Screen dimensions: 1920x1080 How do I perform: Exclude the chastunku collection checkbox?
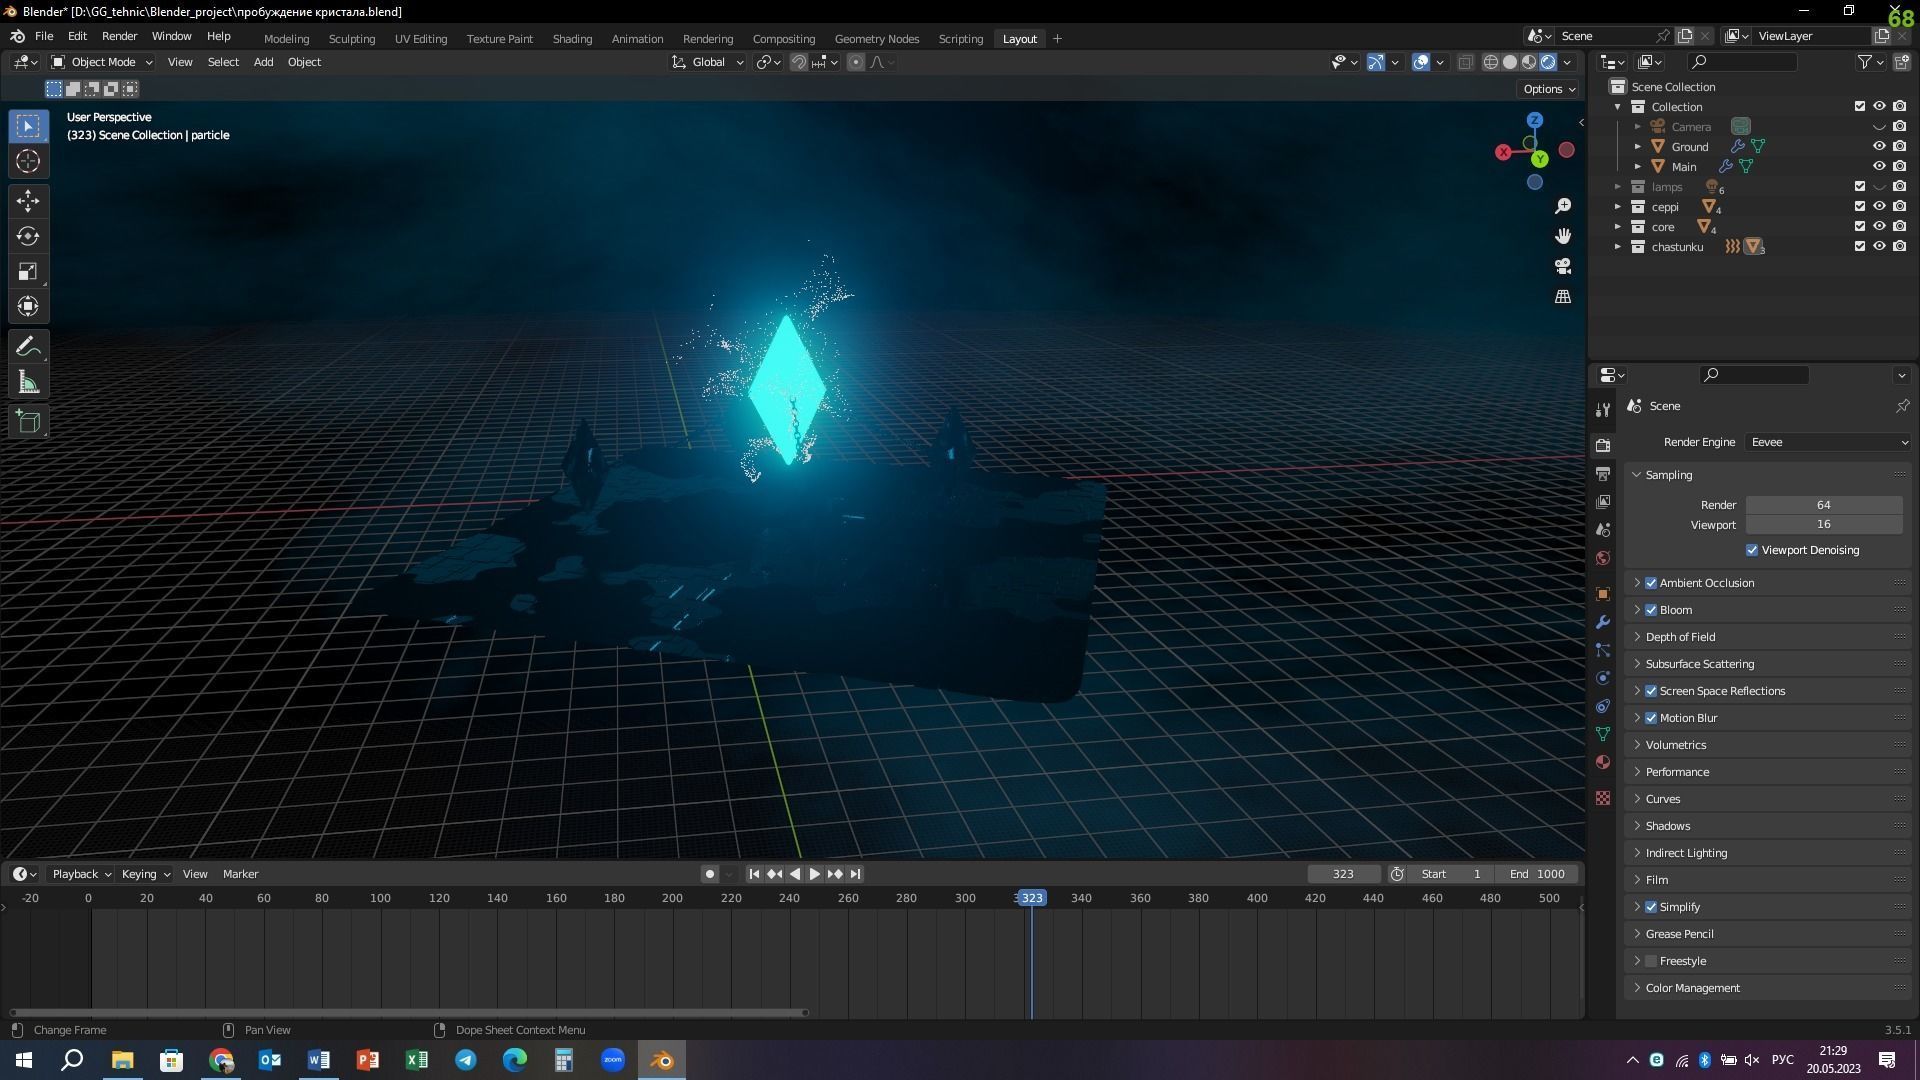(x=1860, y=246)
